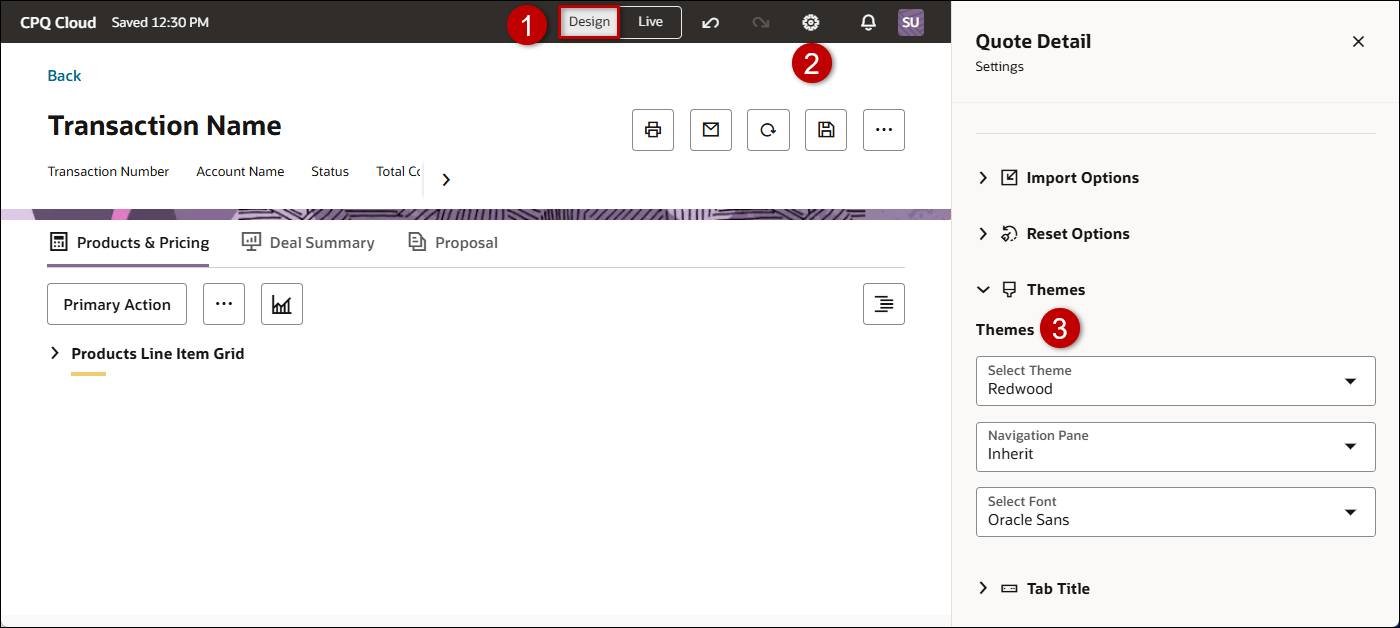1400x628 pixels.
Task: Open the Products & Pricing tab
Action: pyautogui.click(x=129, y=243)
